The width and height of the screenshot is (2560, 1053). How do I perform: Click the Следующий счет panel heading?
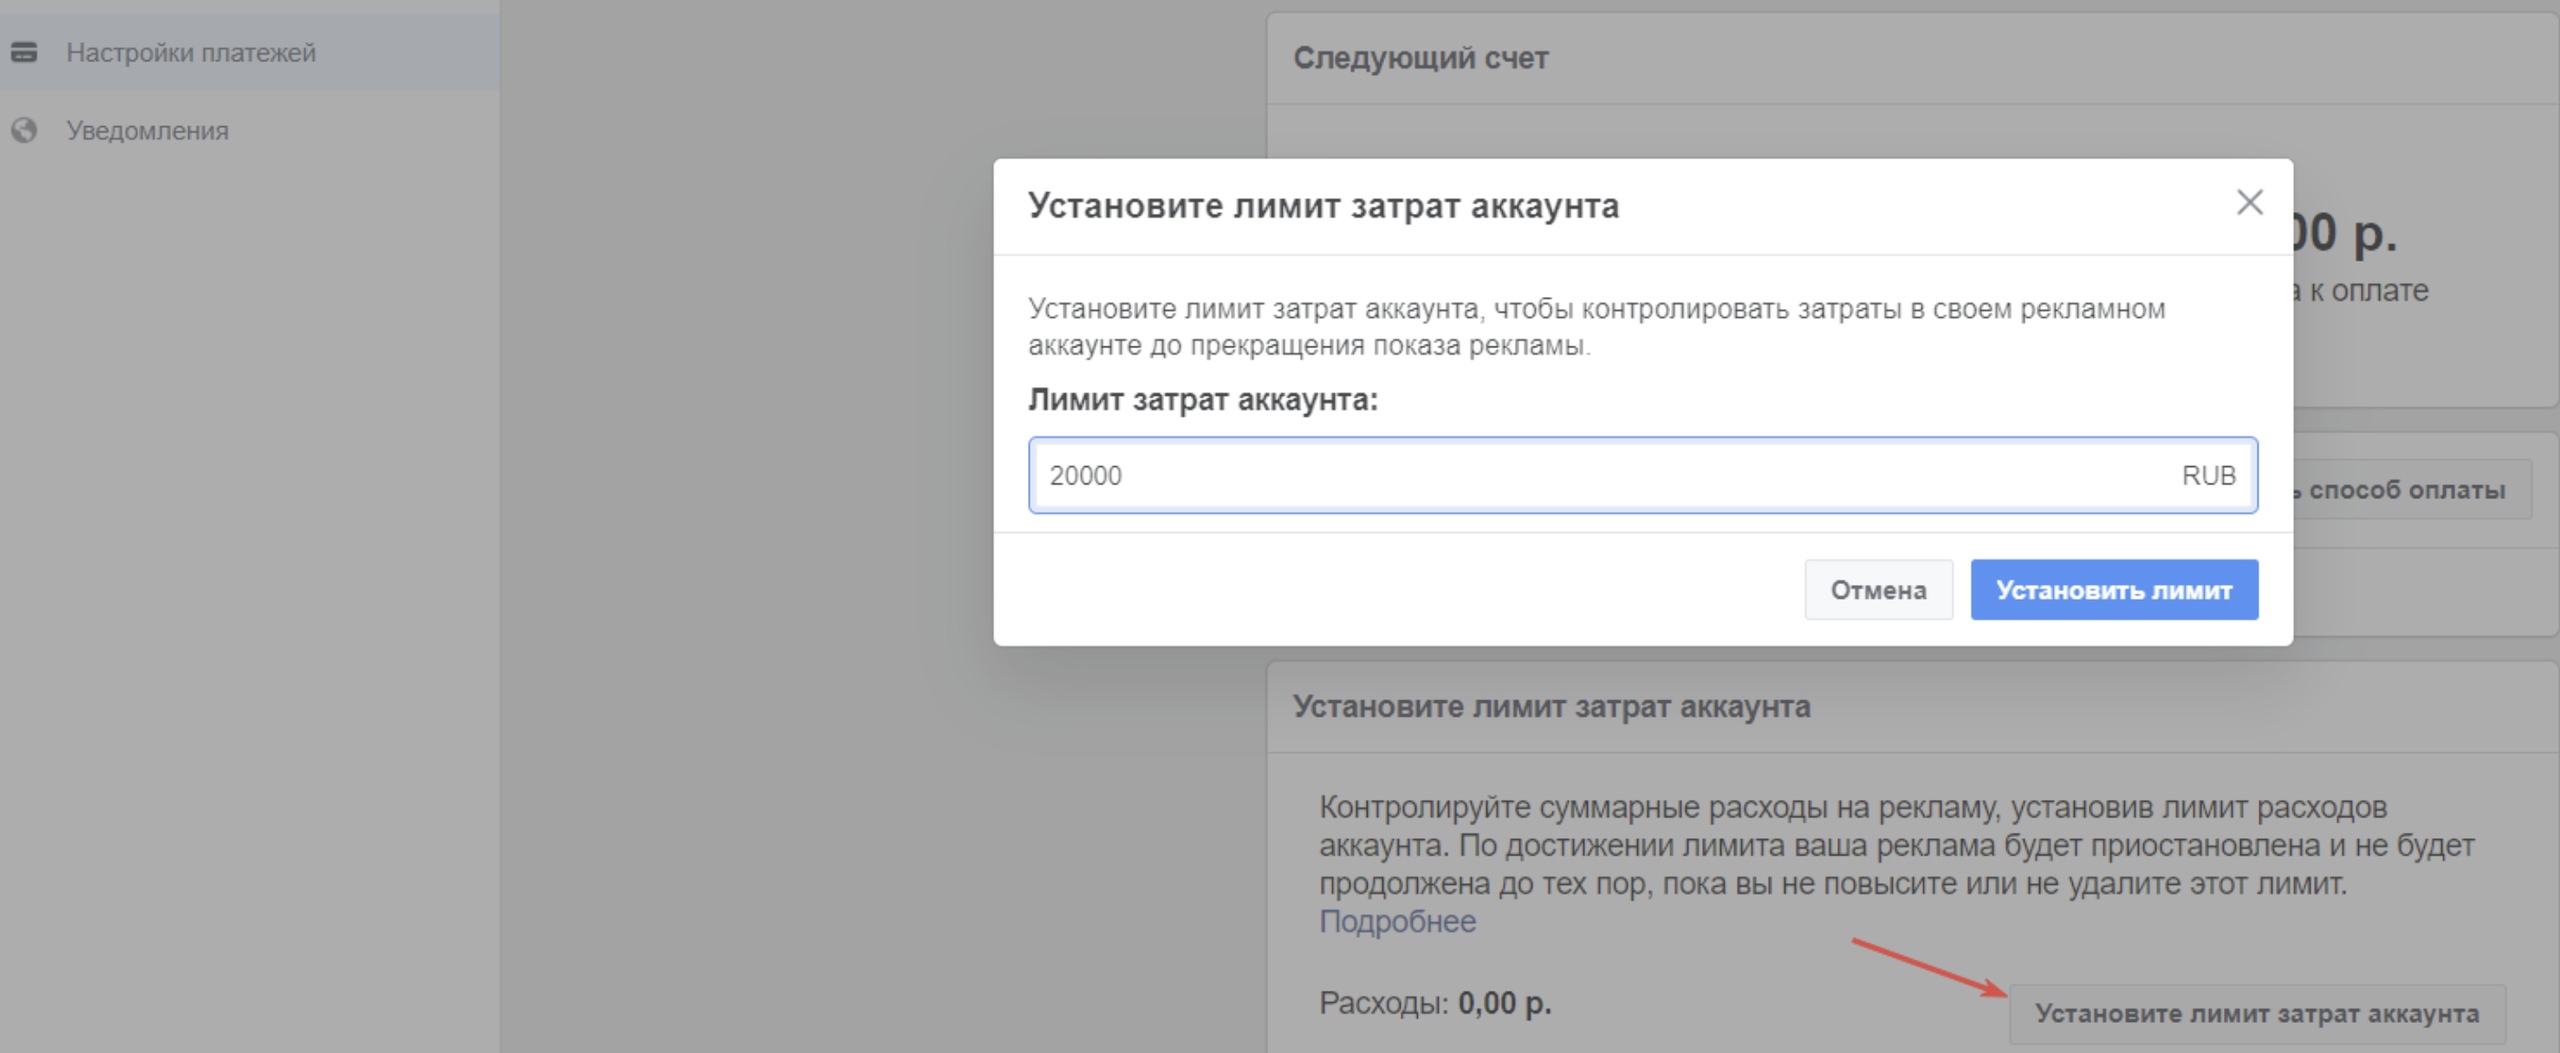click(x=1420, y=58)
